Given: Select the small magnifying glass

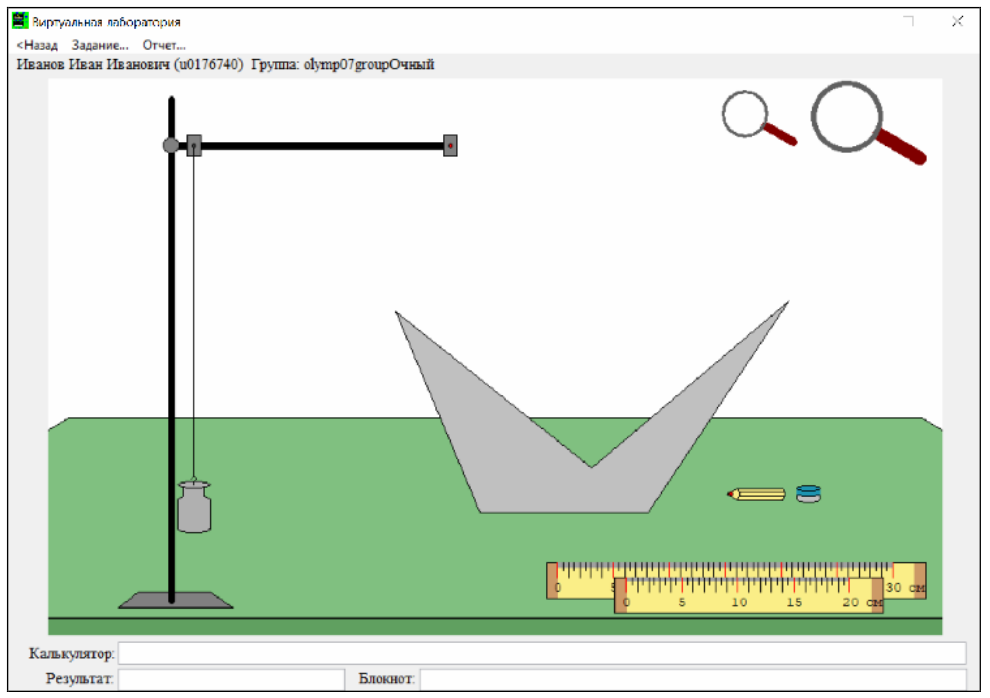Looking at the screenshot, I should click(x=758, y=118).
